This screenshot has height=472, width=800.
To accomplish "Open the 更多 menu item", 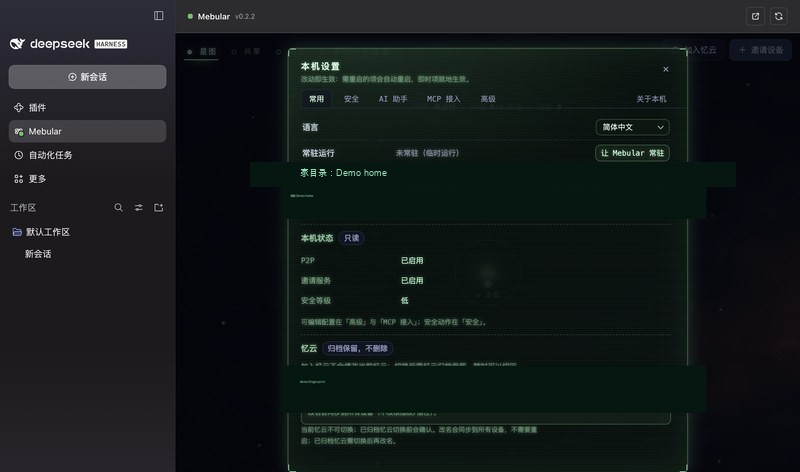I will point(87,179).
